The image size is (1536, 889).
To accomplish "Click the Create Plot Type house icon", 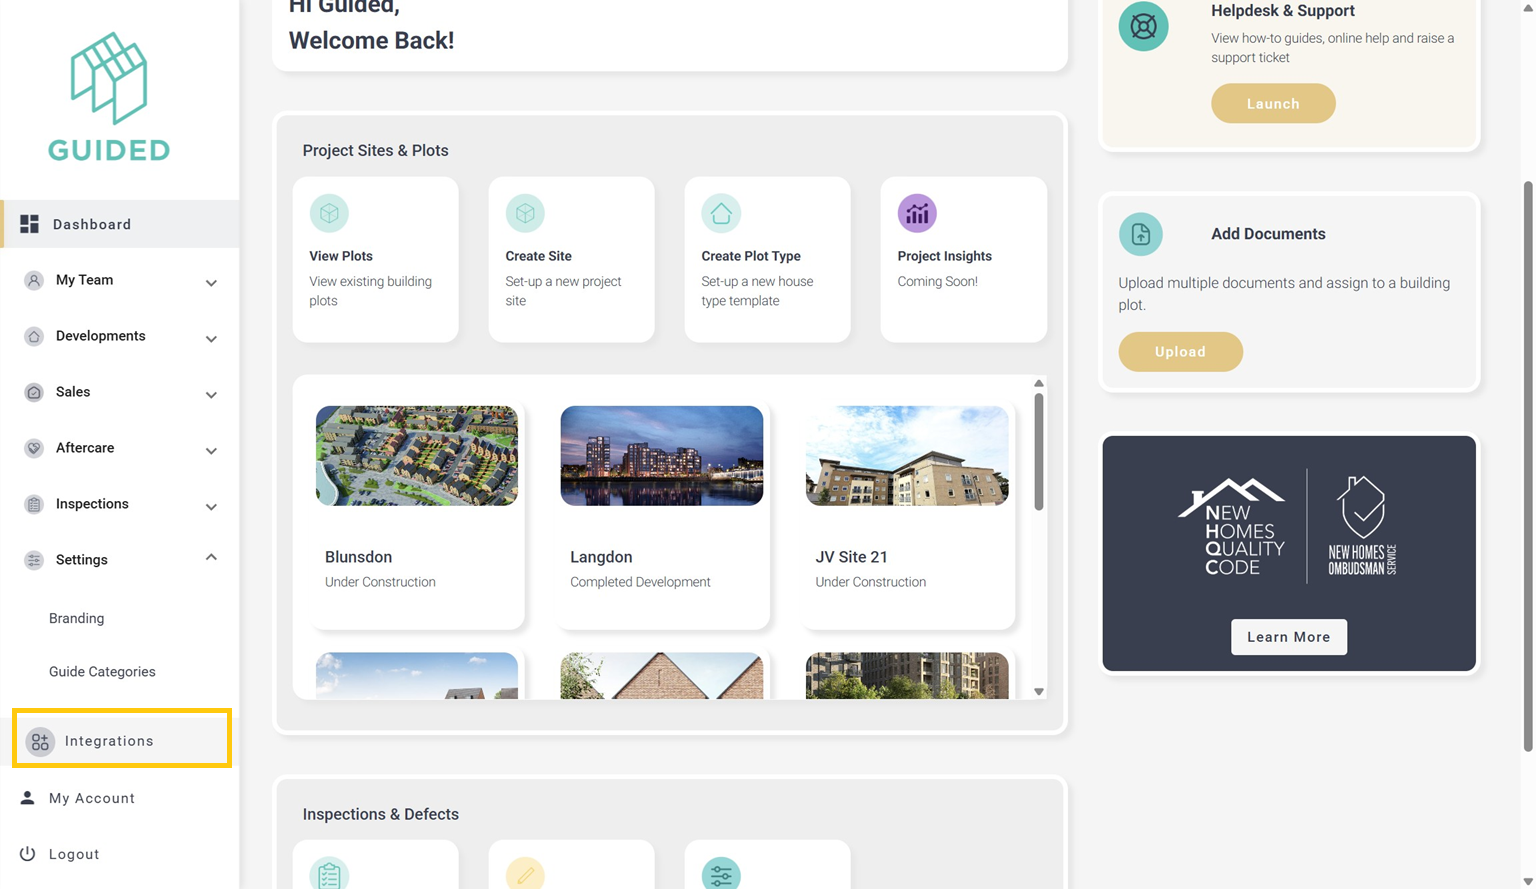I will (x=721, y=213).
